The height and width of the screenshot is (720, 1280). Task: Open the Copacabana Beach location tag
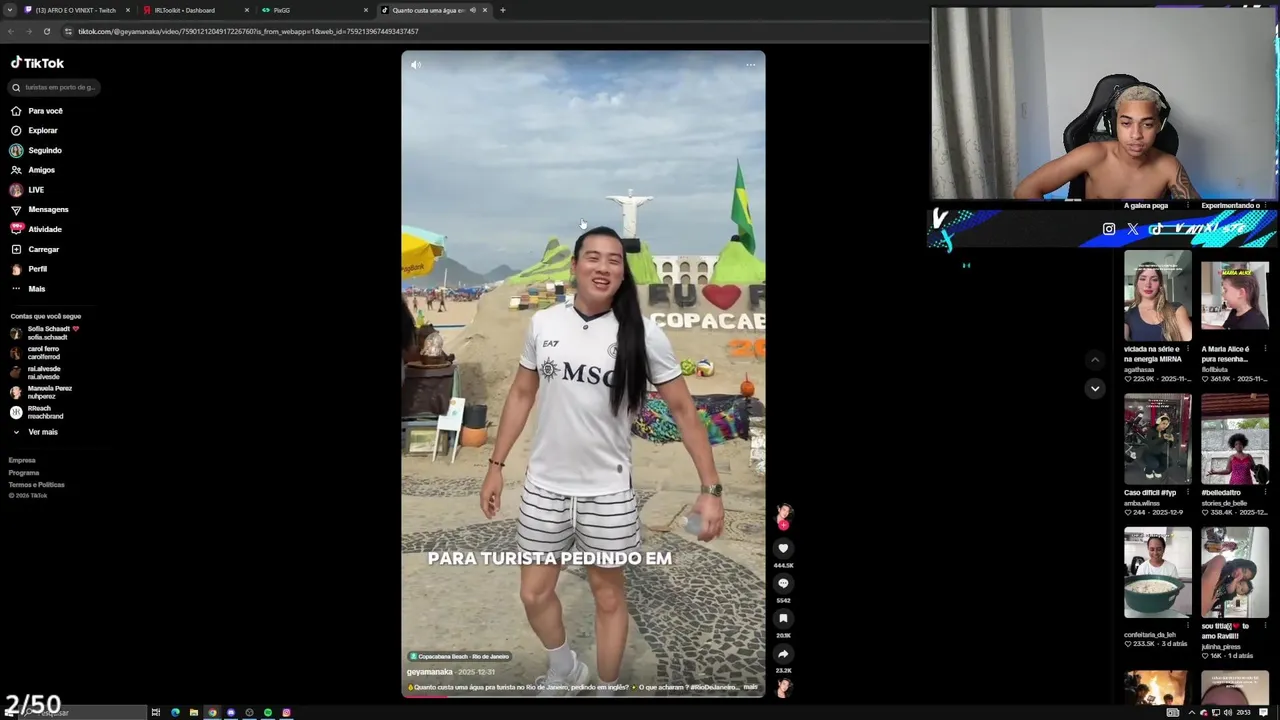click(459, 657)
